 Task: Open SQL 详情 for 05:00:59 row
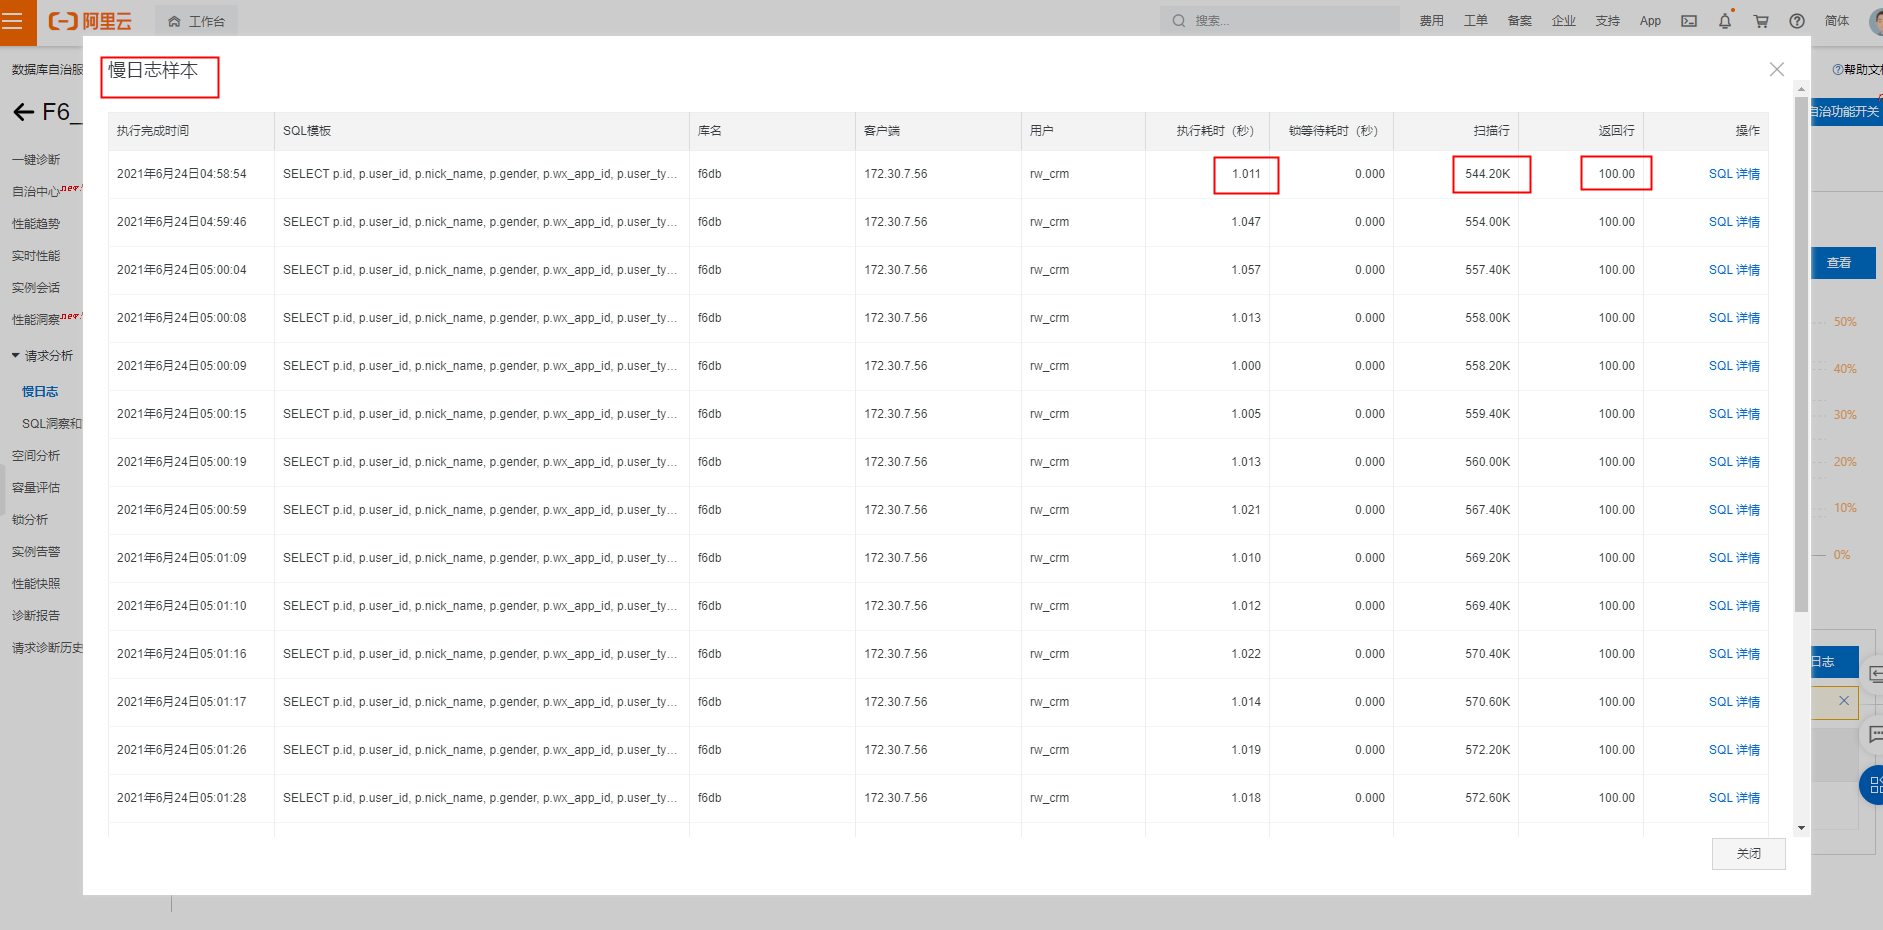pyautogui.click(x=1734, y=510)
